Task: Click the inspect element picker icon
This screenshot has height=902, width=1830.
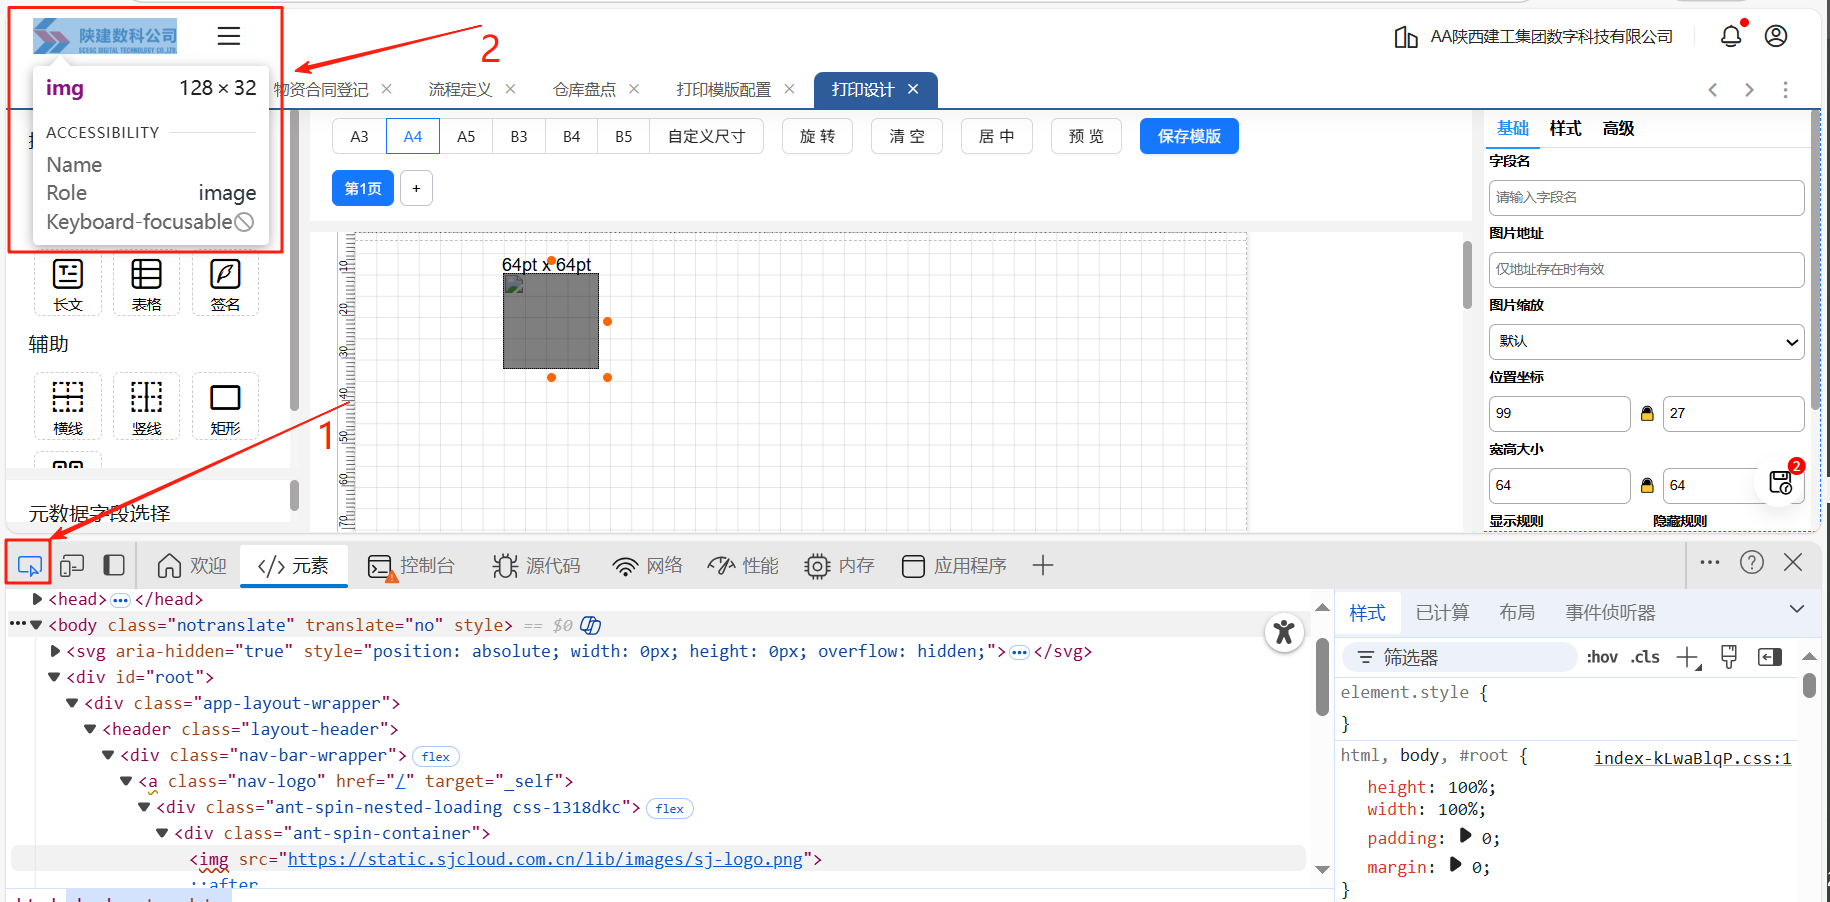Action: pos(29,566)
